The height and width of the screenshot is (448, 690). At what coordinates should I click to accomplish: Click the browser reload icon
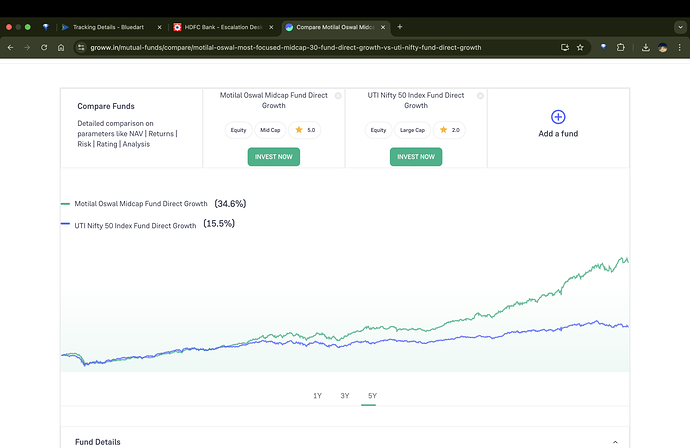click(x=44, y=47)
